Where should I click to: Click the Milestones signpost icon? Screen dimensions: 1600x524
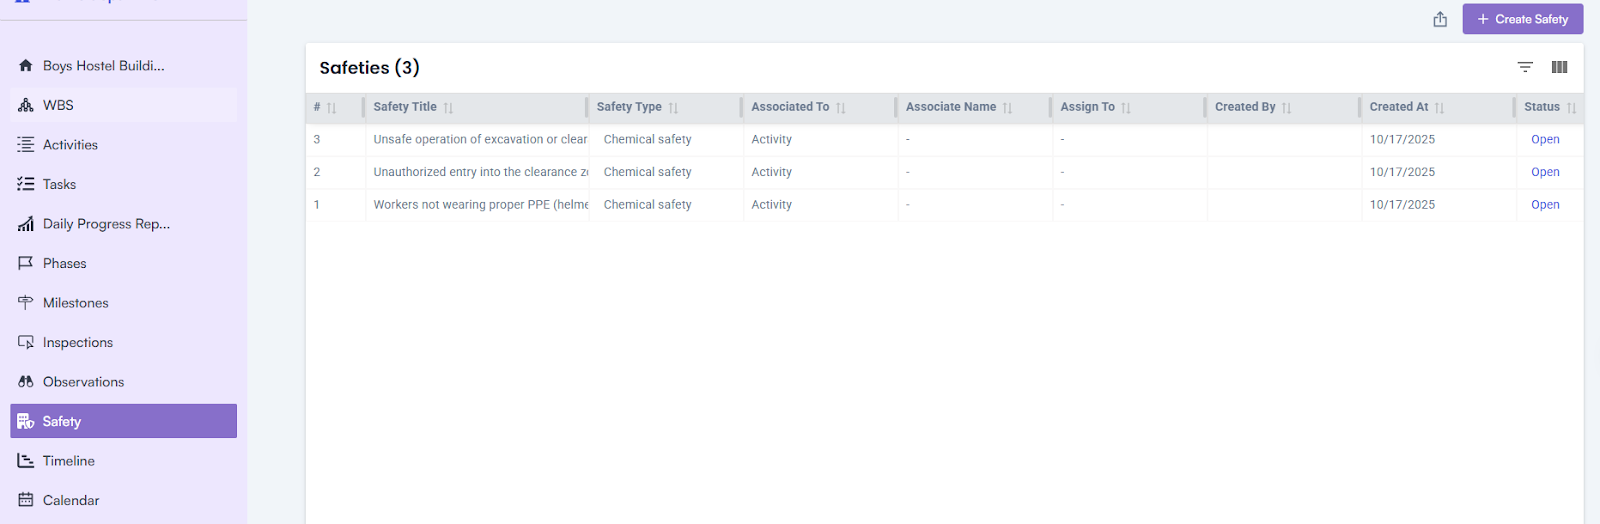(x=26, y=303)
